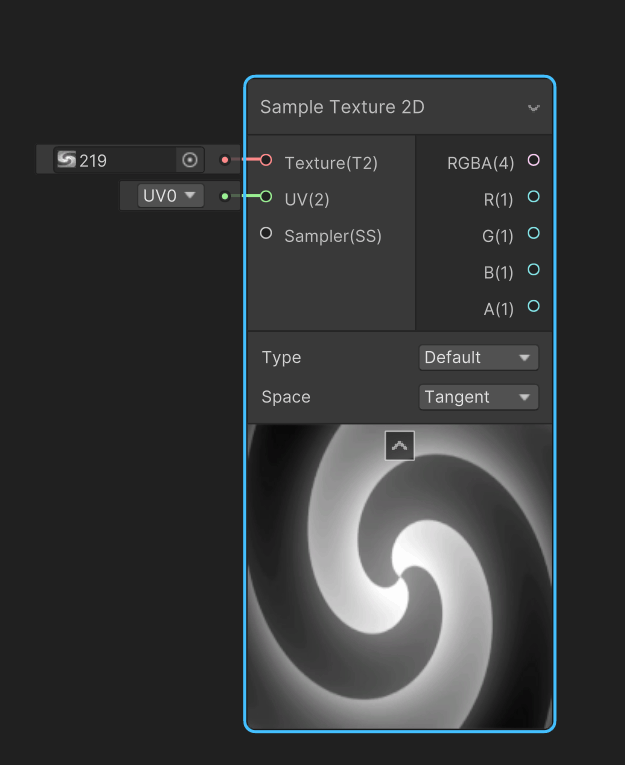Click the Texture(T2) input port
Viewport: 625px width, 765px height.
[266, 160]
